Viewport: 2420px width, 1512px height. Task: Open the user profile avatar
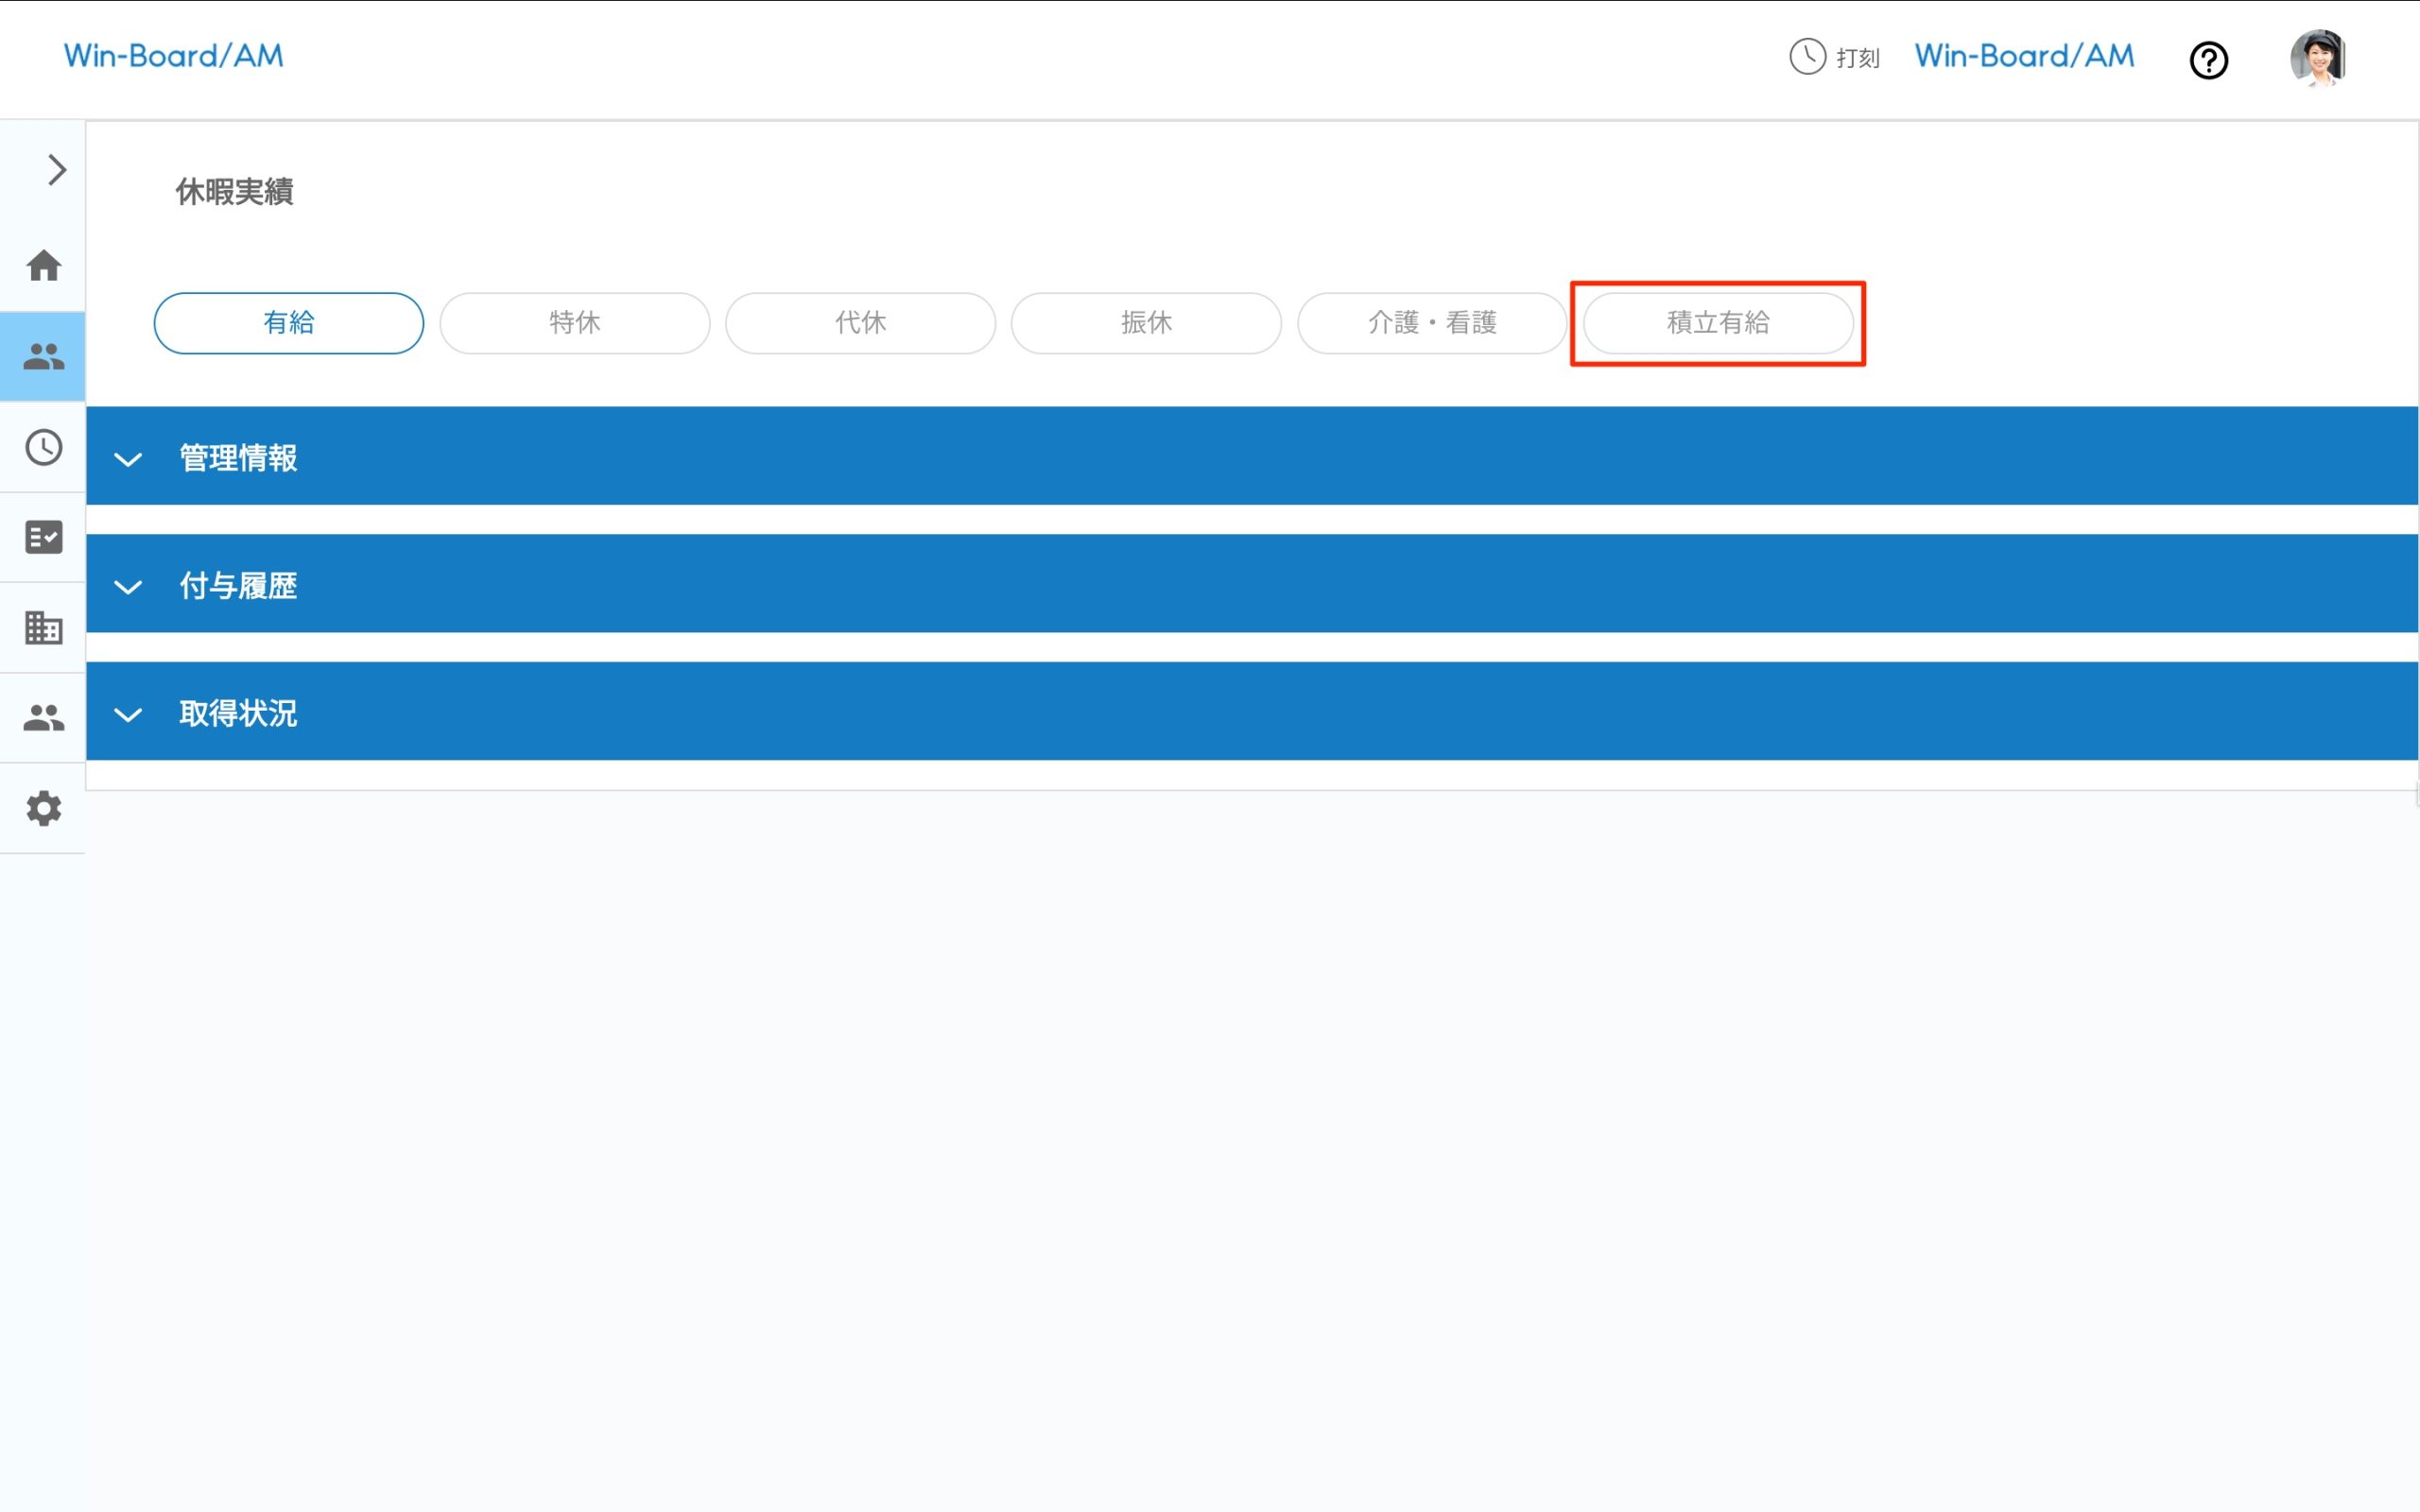(x=2317, y=58)
